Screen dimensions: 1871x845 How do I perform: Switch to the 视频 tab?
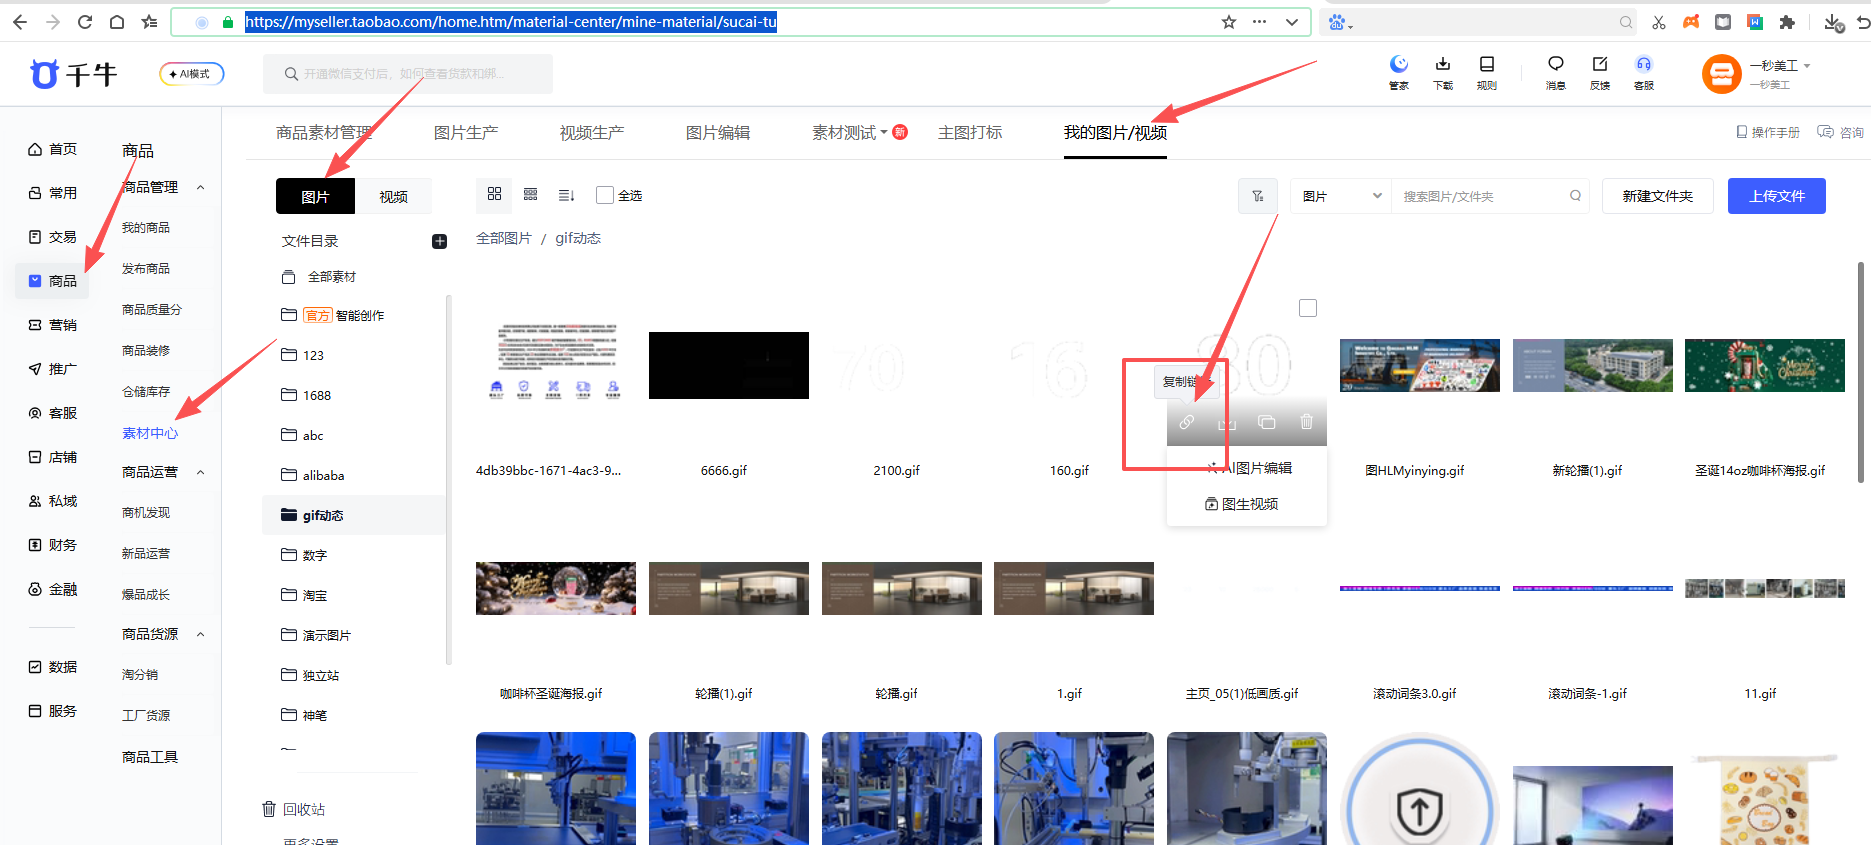(393, 197)
